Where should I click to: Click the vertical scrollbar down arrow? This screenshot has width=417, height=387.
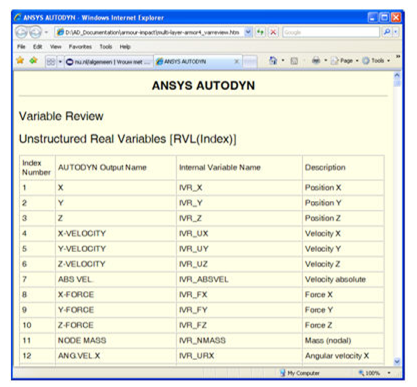coord(397,361)
